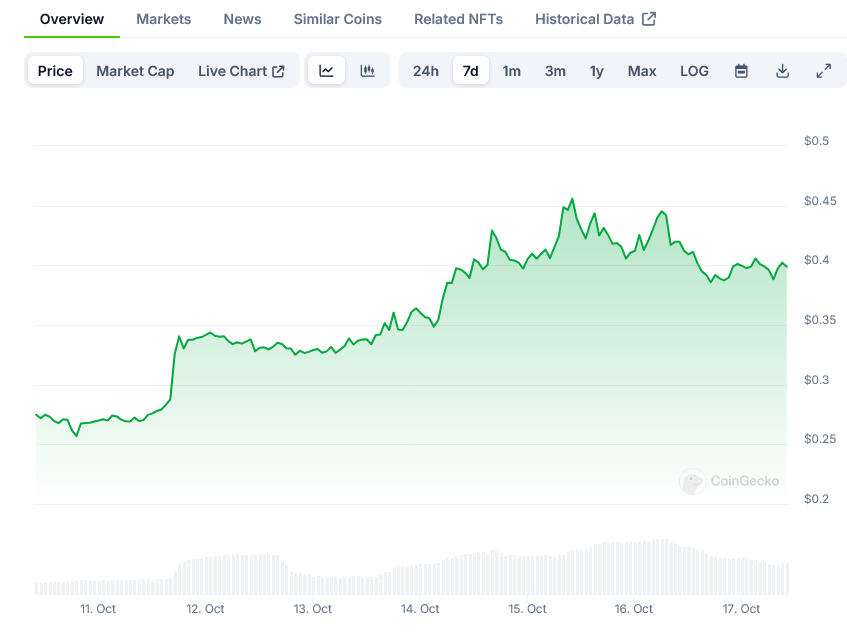This screenshot has height=634, width=847.
Task: Click the 11. Oct date label
Action: [x=98, y=609]
